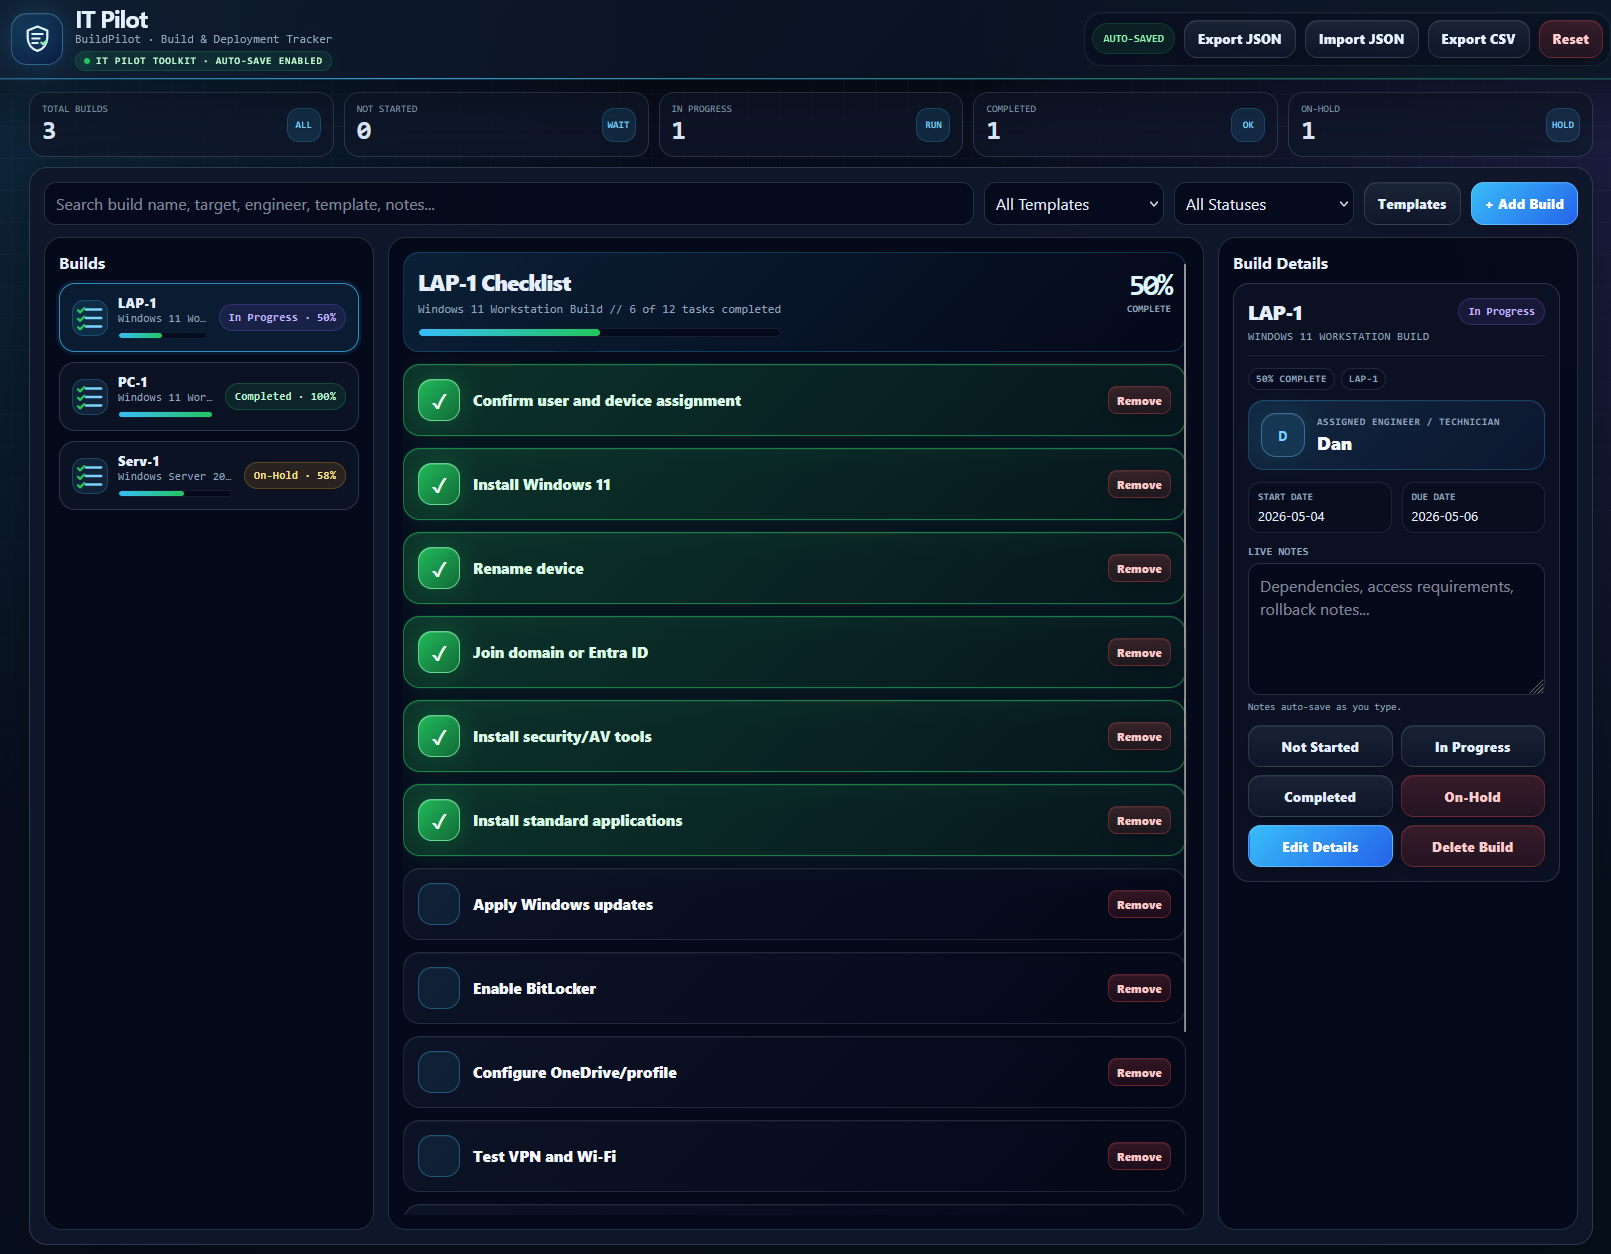Click the AUTO-SAVED status badge
This screenshot has width=1611, height=1254.
(1133, 39)
